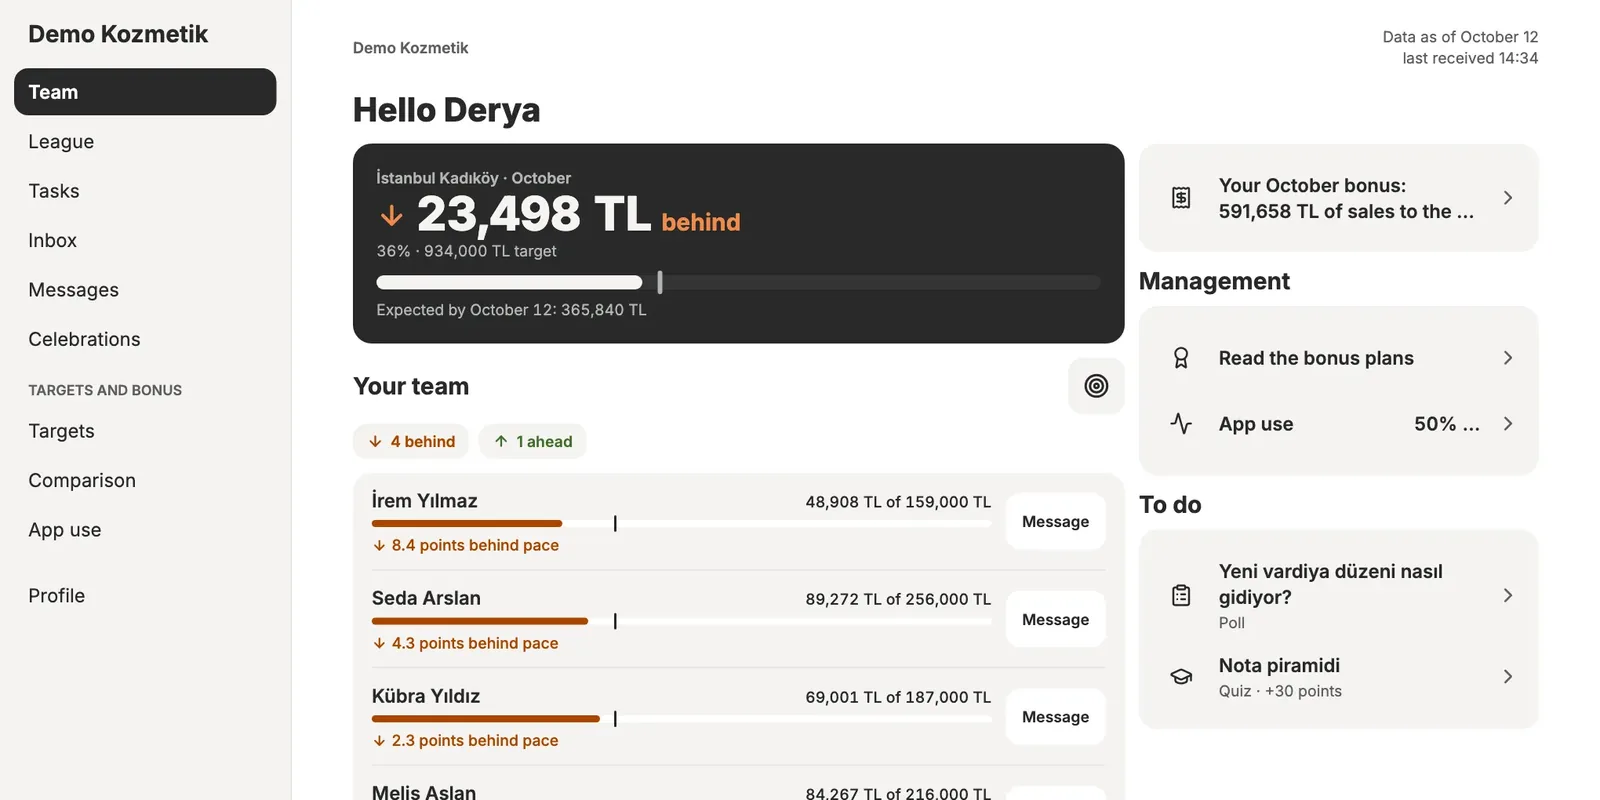
Task: Open chevron for Read the bonus plans
Action: pos(1508,358)
